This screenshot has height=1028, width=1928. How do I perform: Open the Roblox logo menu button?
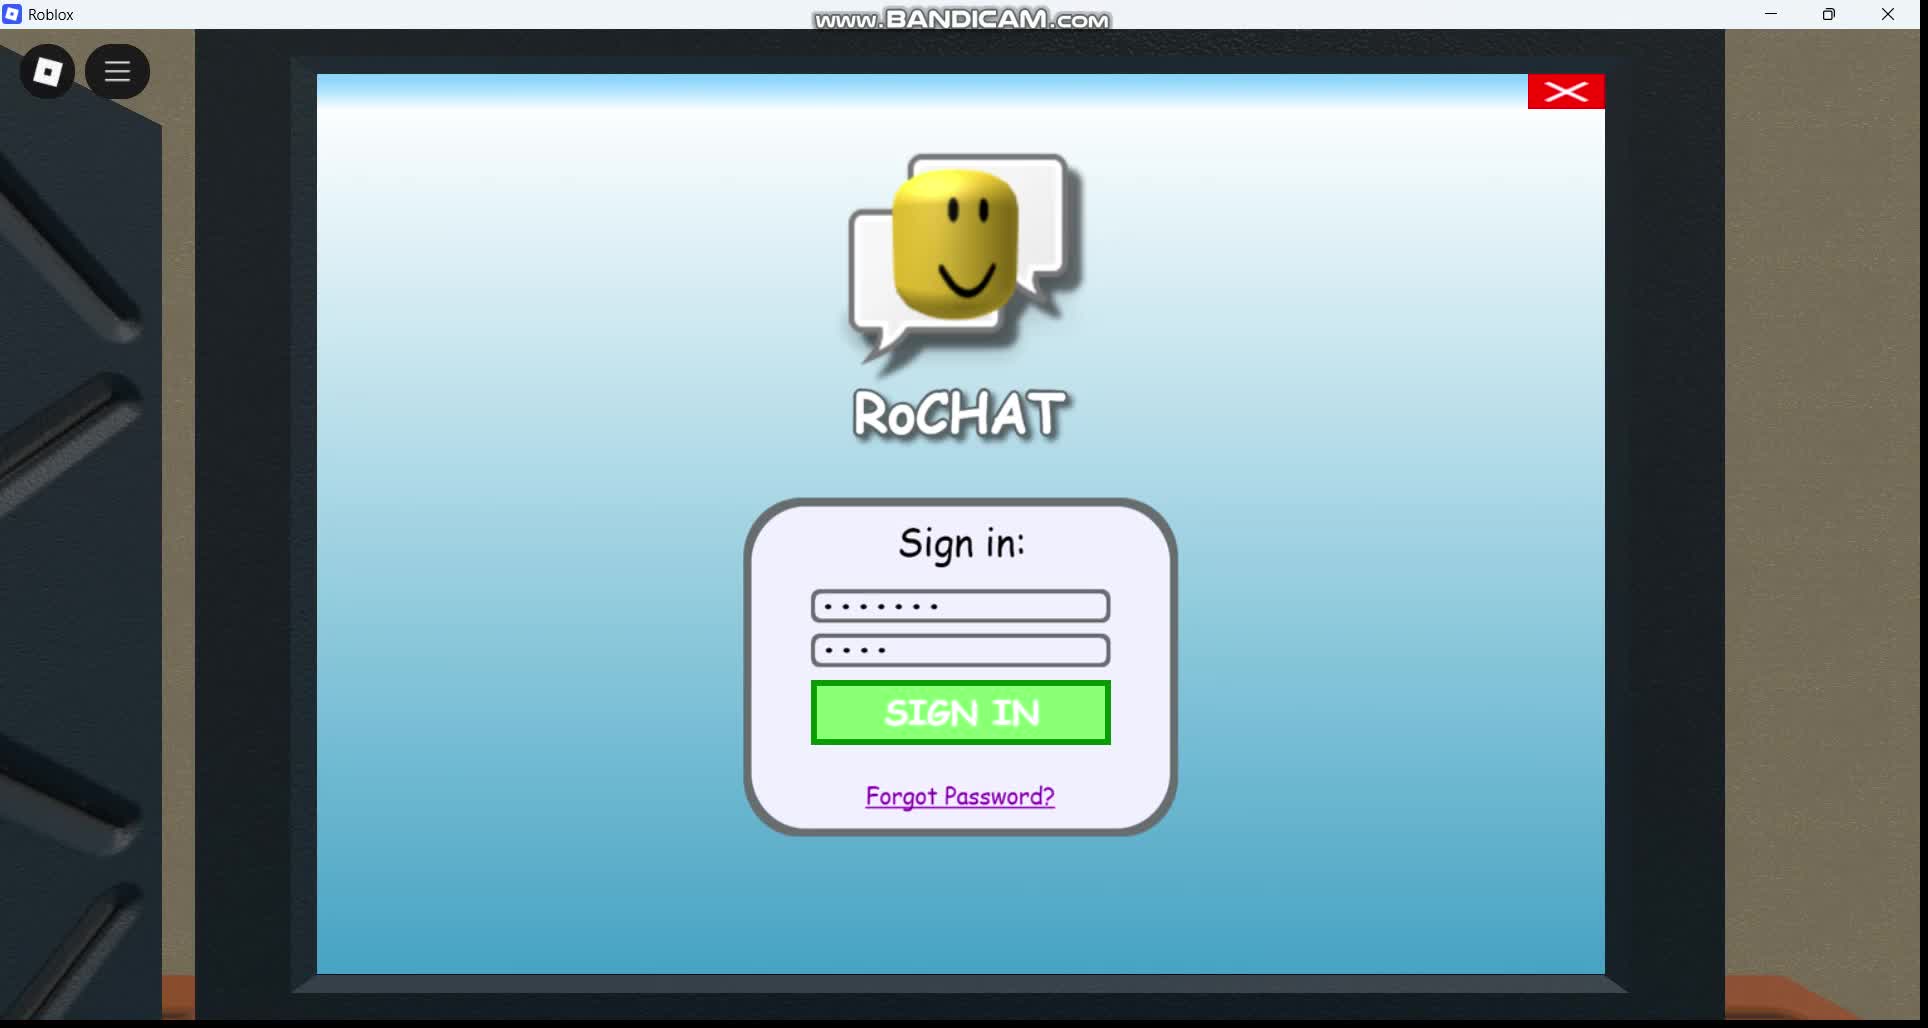click(47, 72)
